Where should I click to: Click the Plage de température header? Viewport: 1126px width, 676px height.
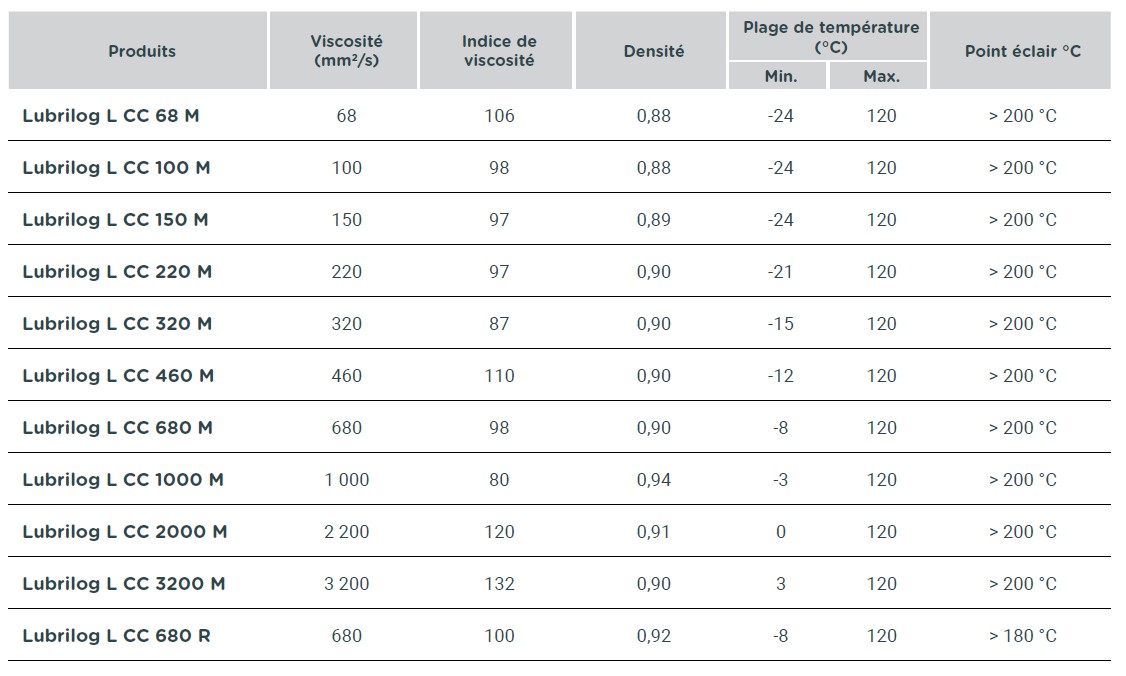[x=831, y=37]
